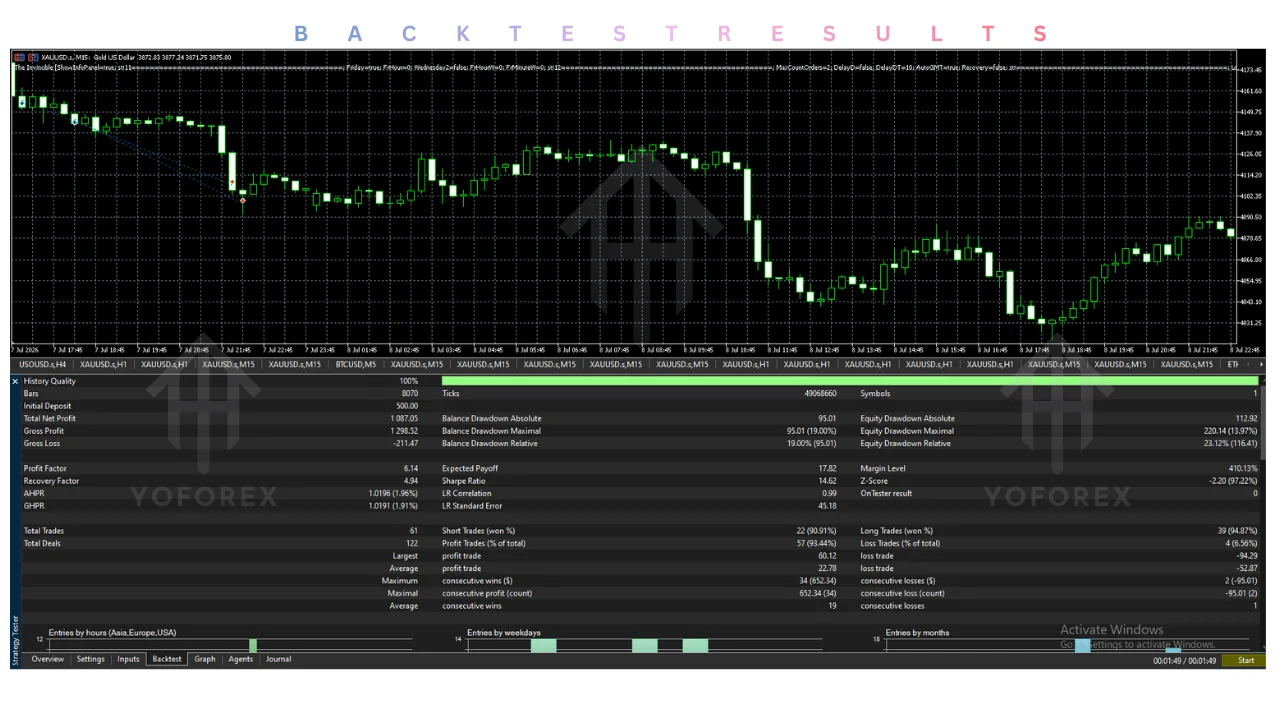
Task: Click the Bars value 8070
Action: (x=410, y=394)
